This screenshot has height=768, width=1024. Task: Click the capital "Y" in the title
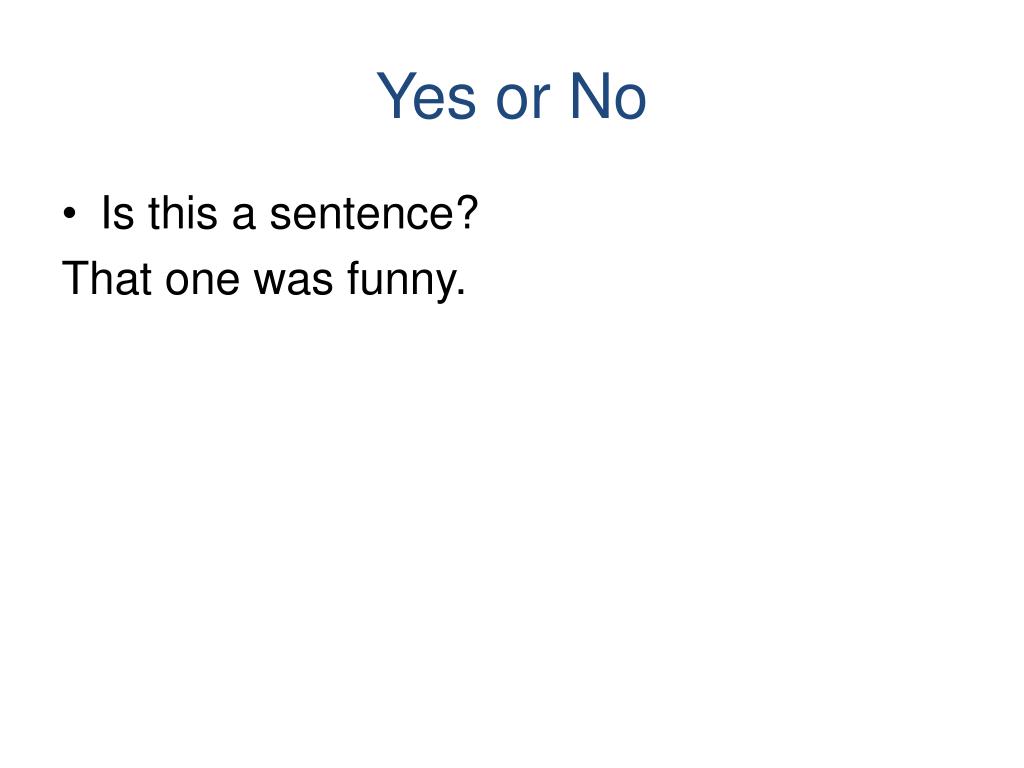click(x=394, y=95)
